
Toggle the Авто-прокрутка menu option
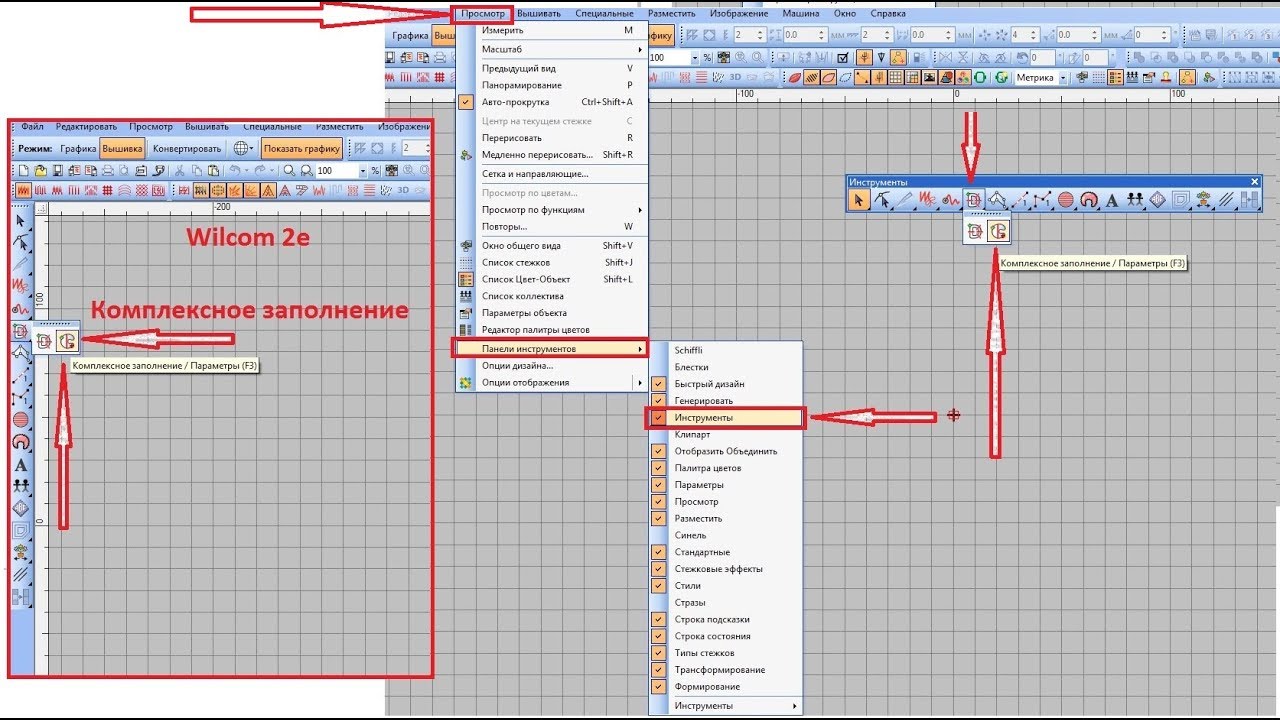552,102
